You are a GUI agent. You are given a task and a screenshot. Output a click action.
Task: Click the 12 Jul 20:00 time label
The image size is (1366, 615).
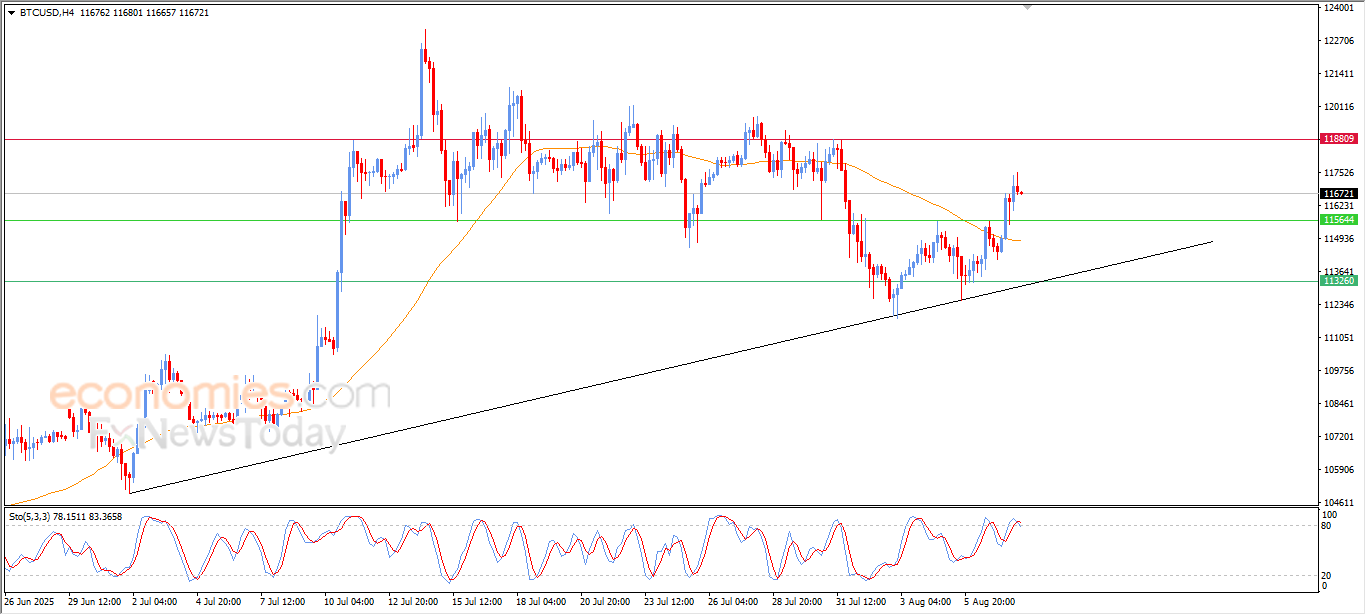(412, 602)
